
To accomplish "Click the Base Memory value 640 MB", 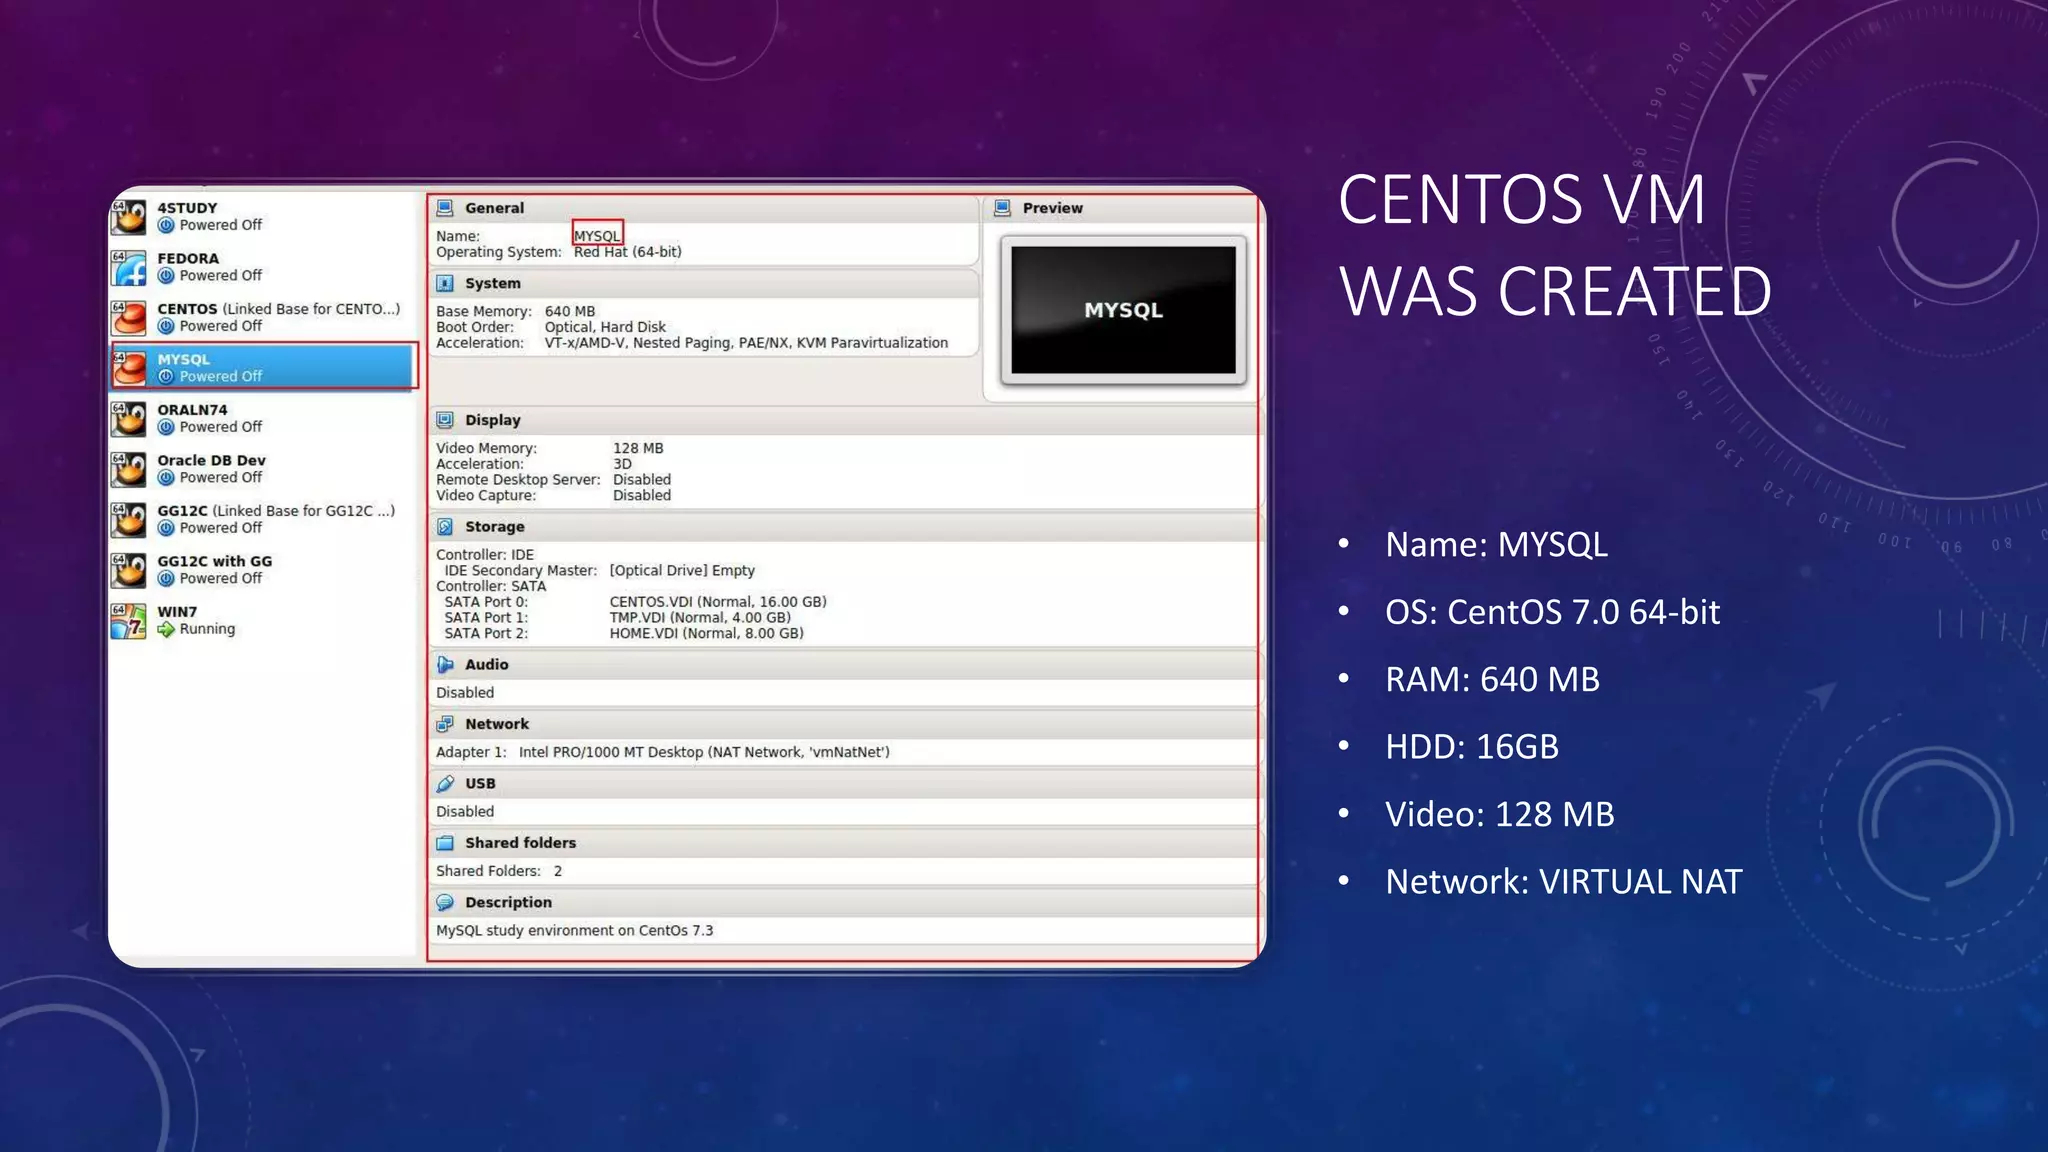I will (570, 311).
